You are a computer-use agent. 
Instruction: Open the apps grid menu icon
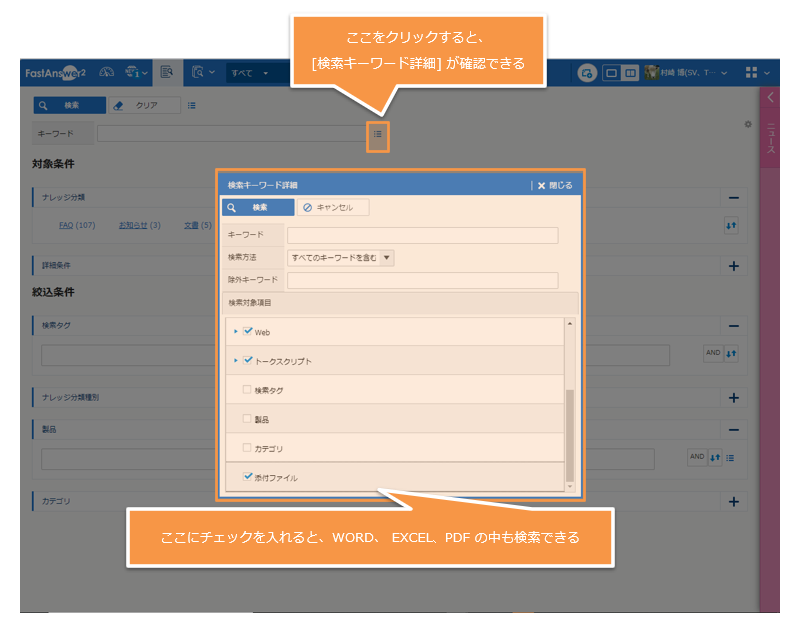click(x=751, y=73)
